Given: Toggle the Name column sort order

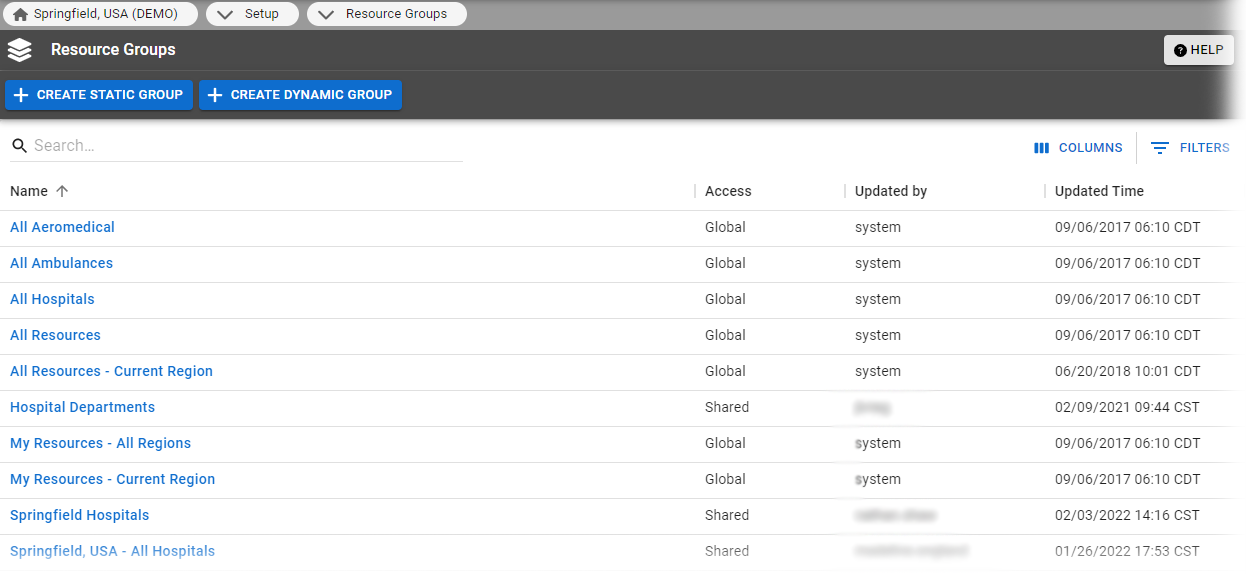Looking at the screenshot, I should pyautogui.click(x=60, y=191).
